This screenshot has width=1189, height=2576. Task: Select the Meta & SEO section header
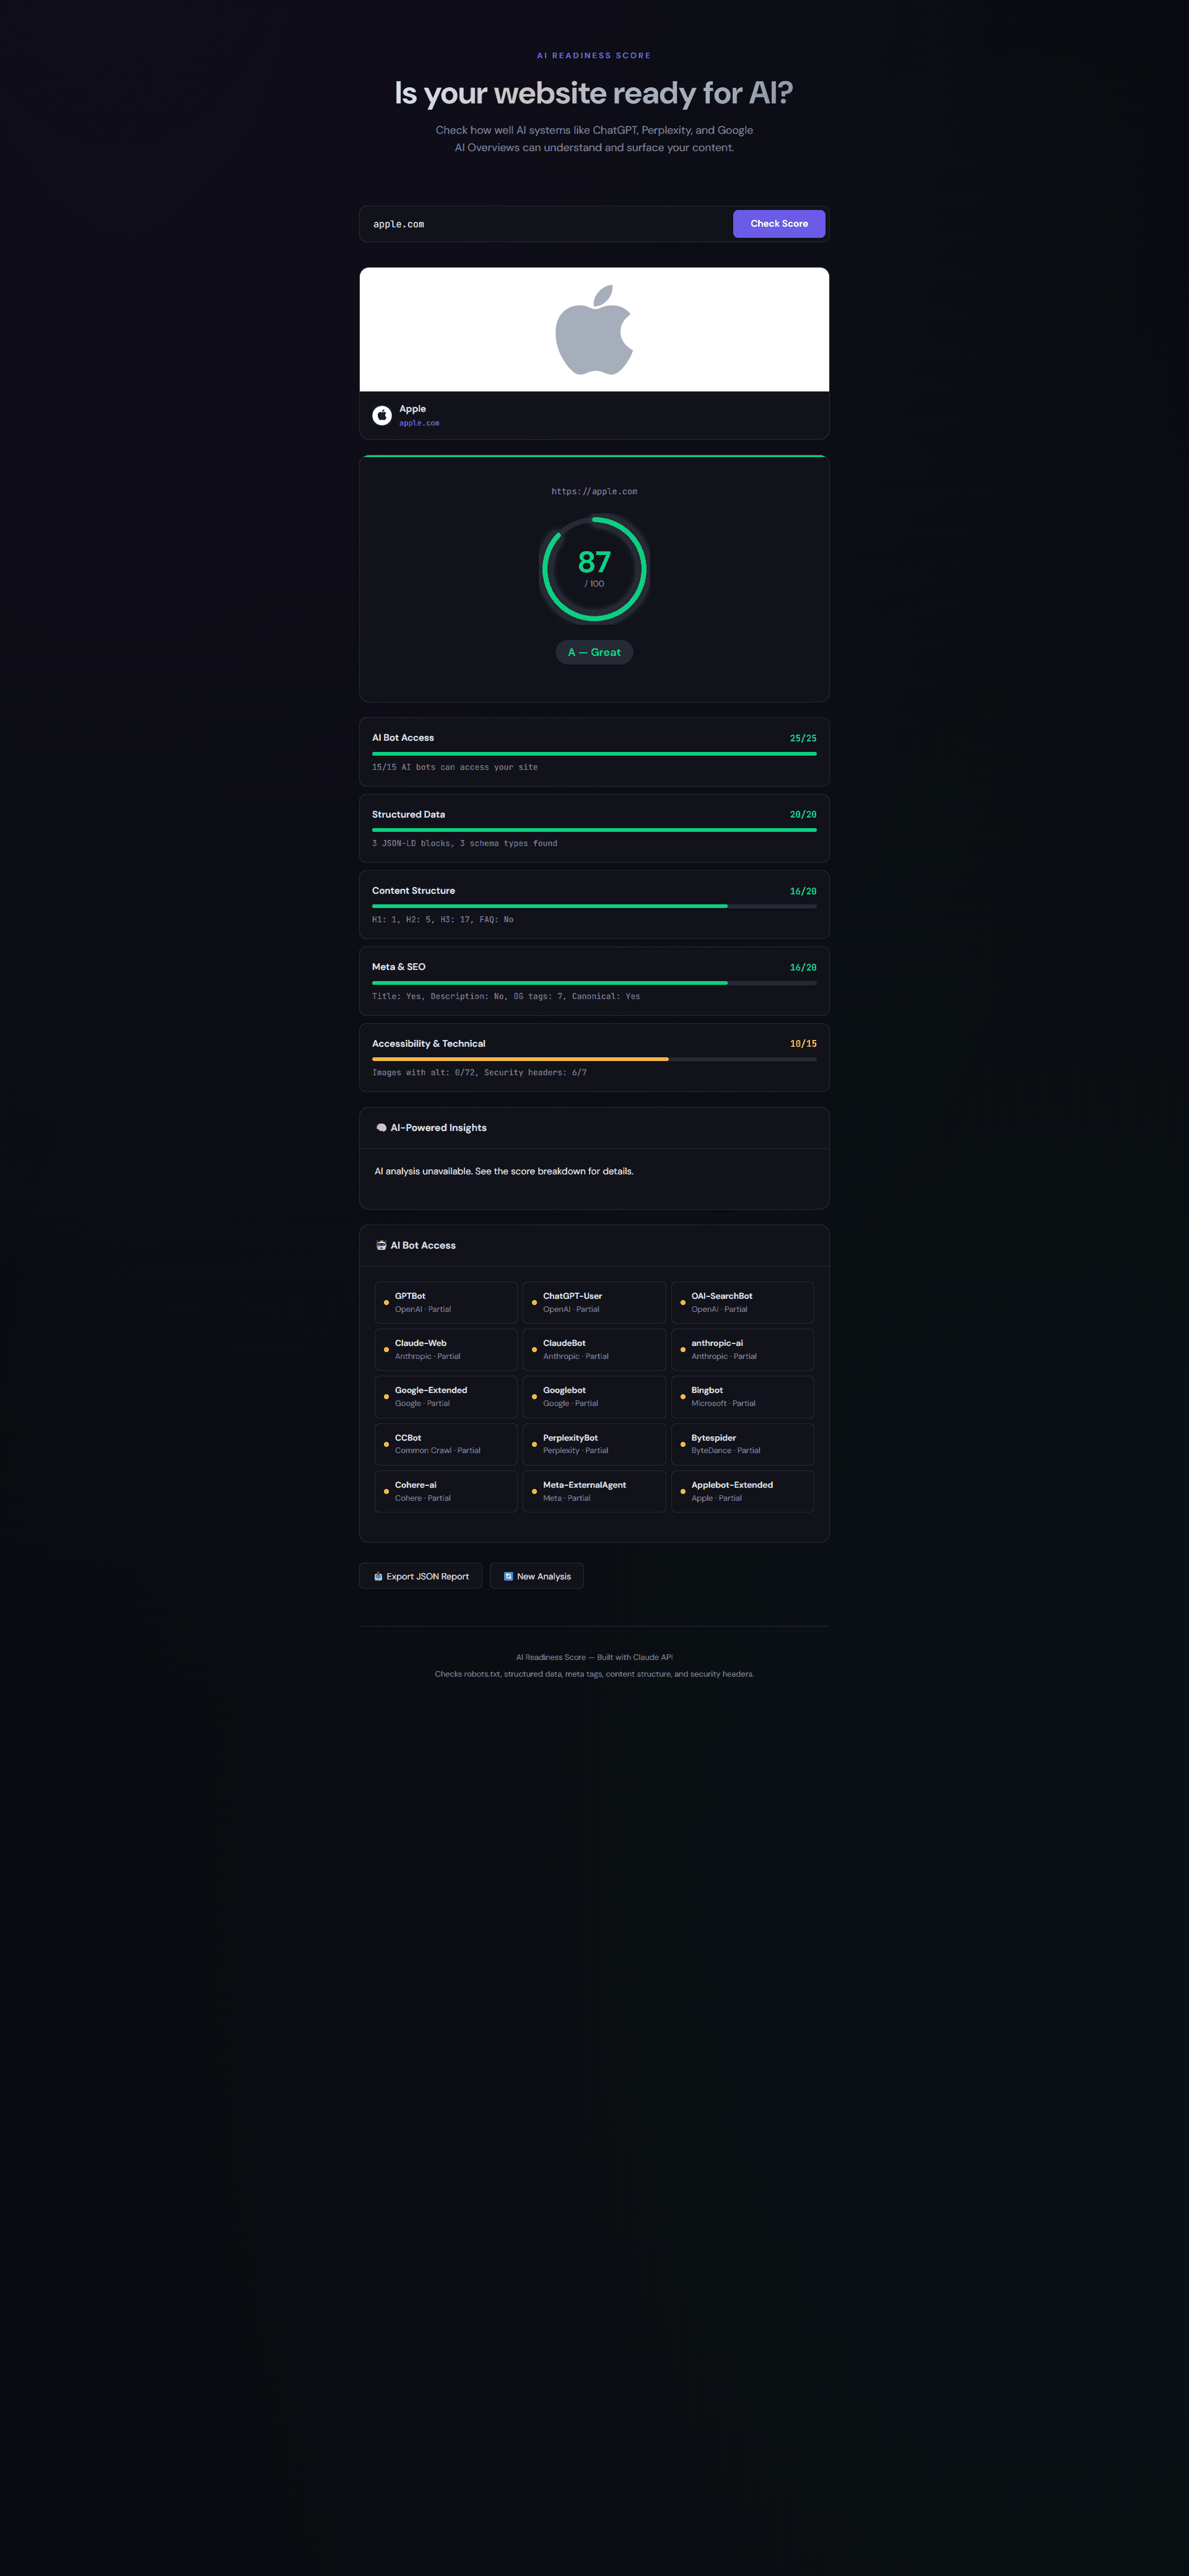click(398, 967)
